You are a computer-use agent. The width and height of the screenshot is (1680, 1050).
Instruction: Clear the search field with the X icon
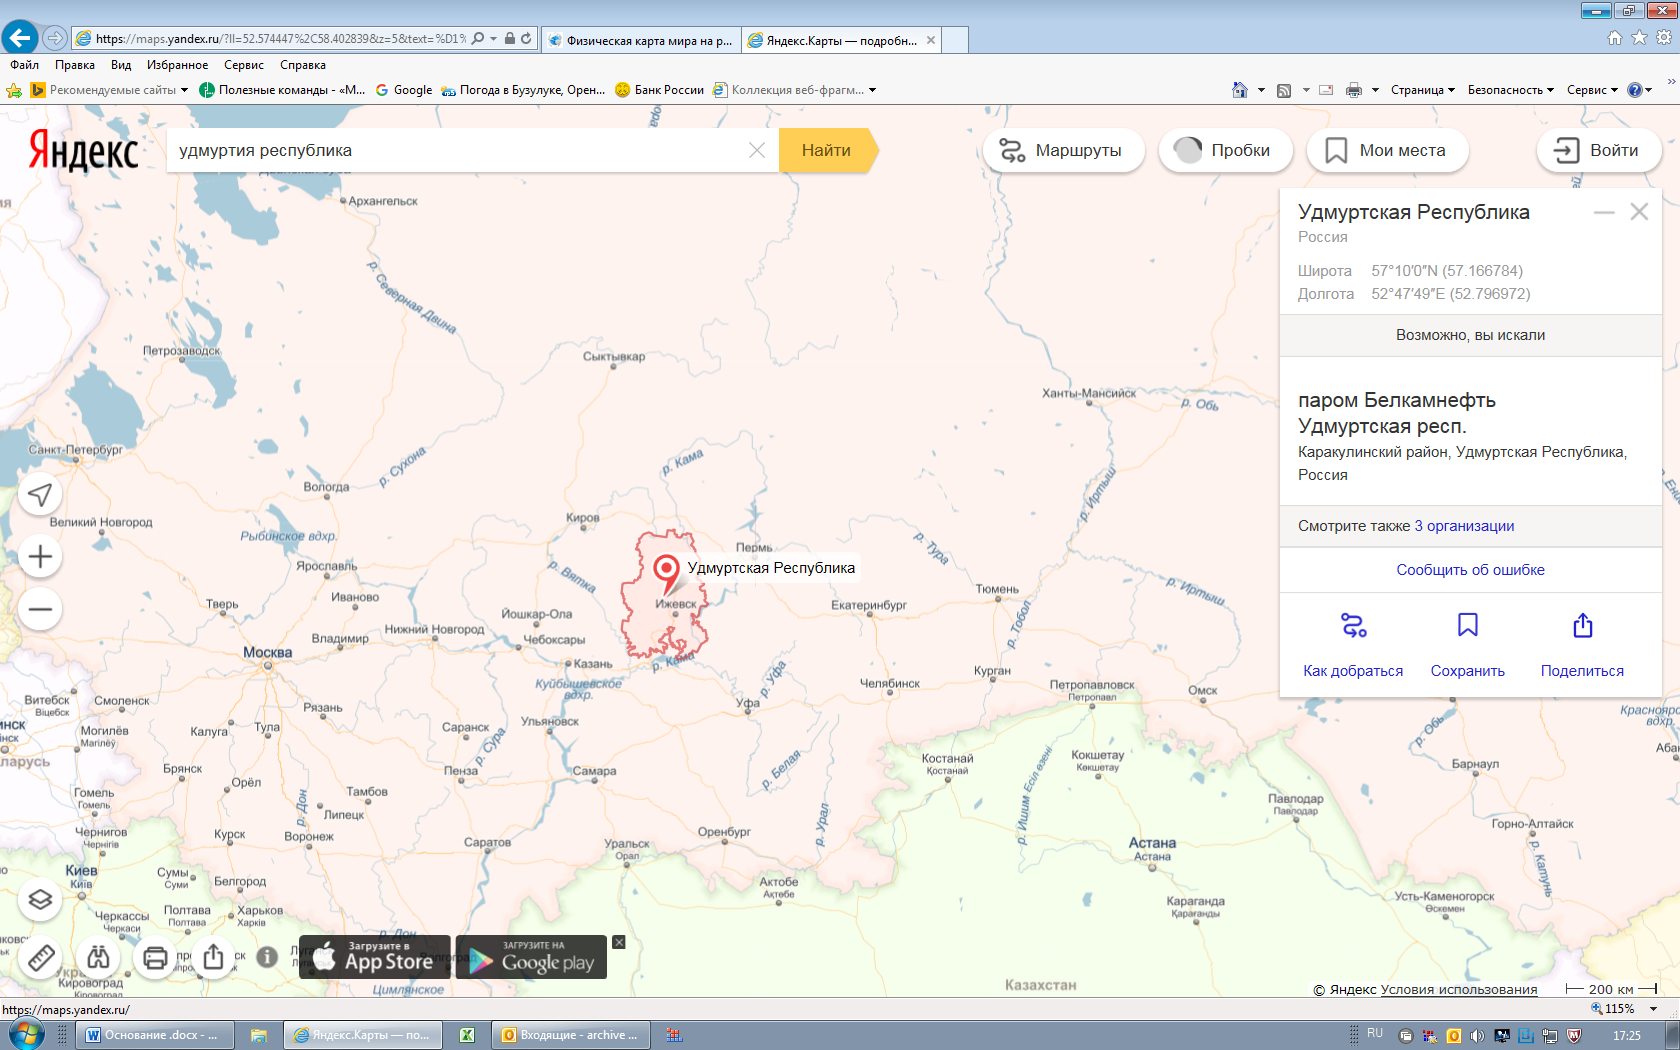click(x=757, y=150)
